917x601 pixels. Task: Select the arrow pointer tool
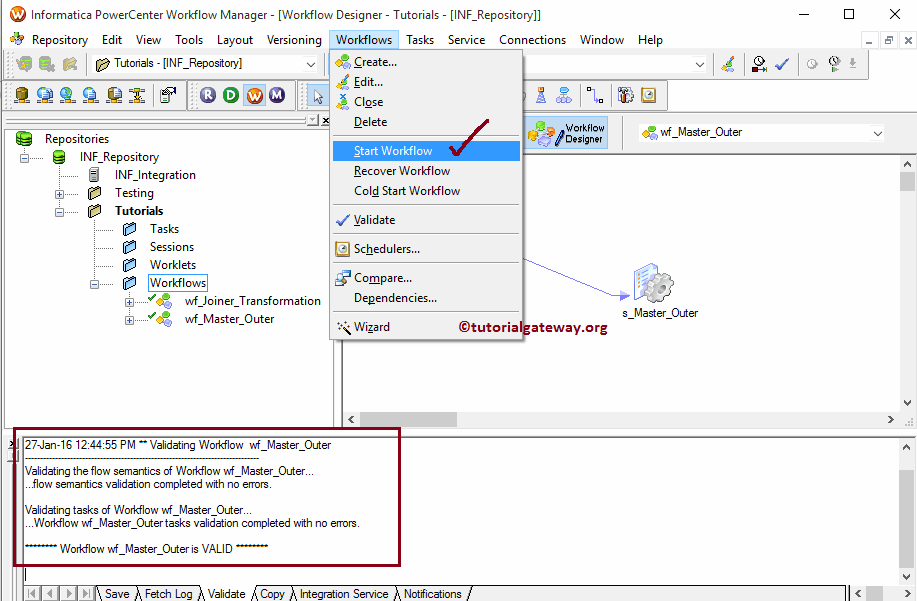coord(318,96)
